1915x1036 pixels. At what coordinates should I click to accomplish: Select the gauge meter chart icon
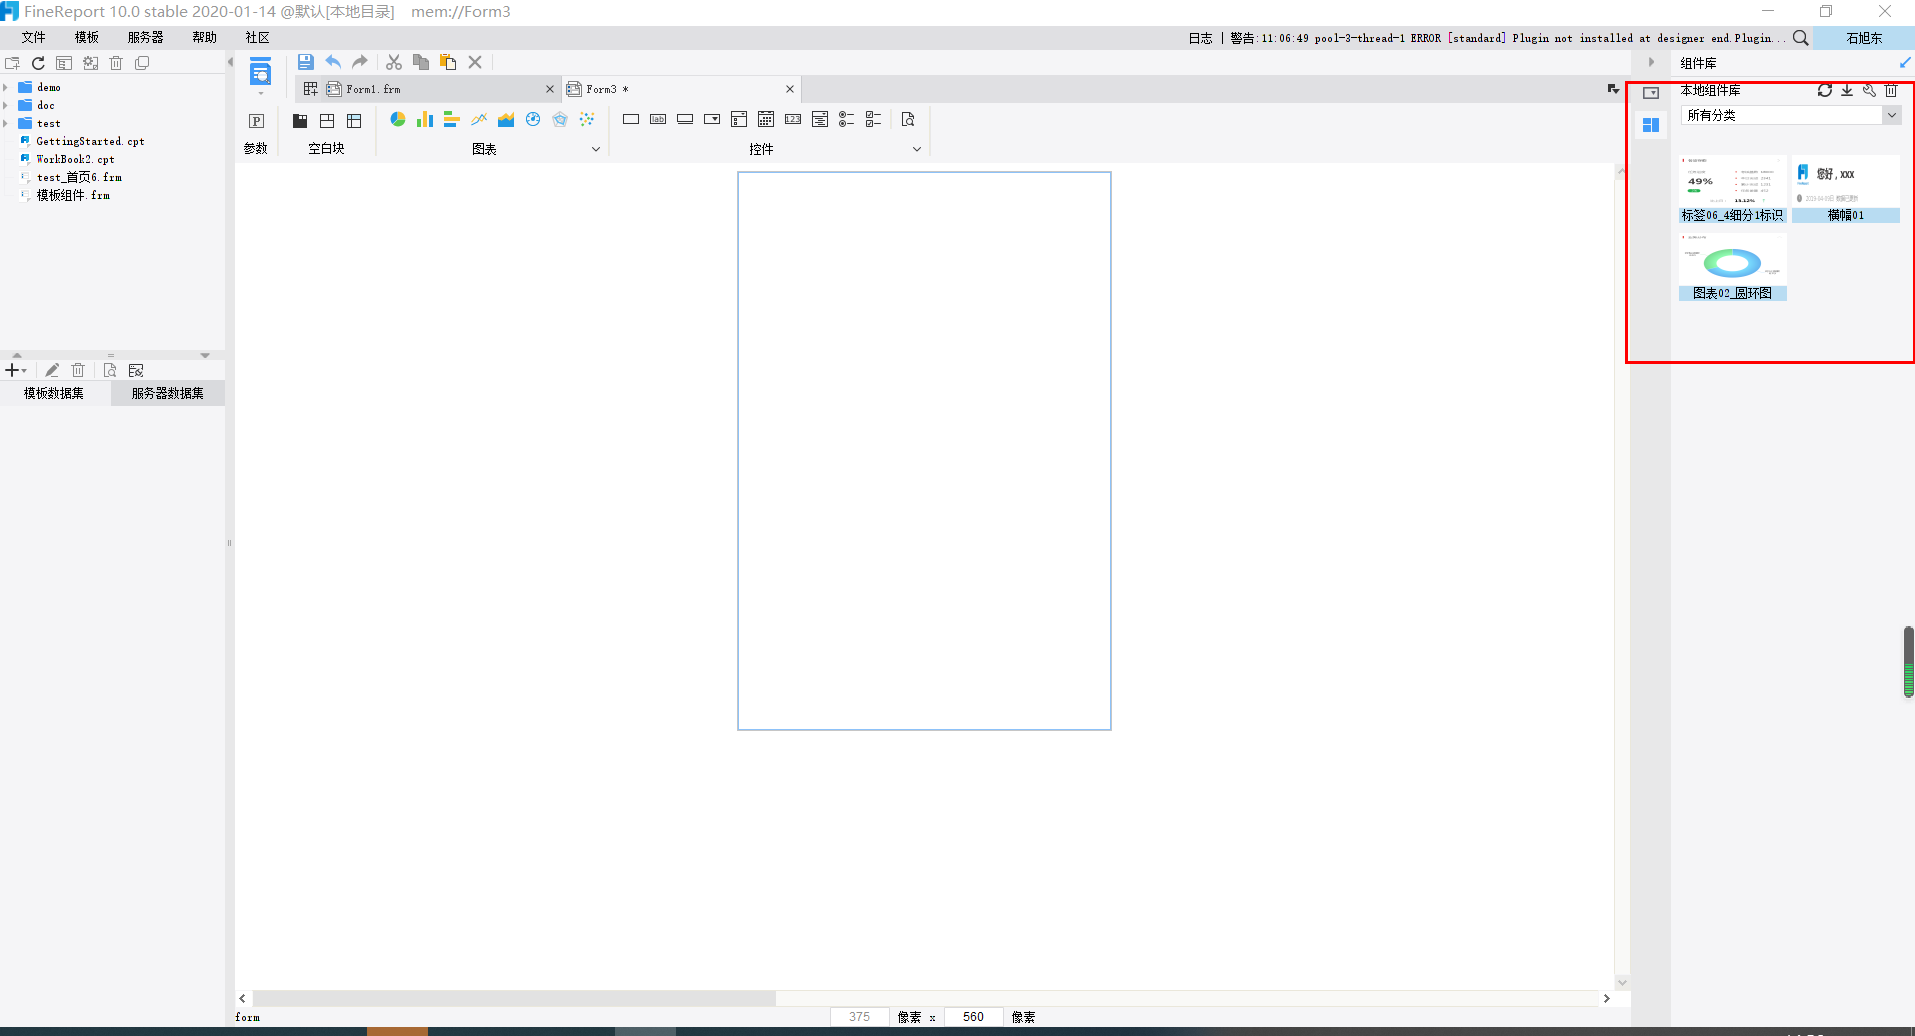point(533,119)
